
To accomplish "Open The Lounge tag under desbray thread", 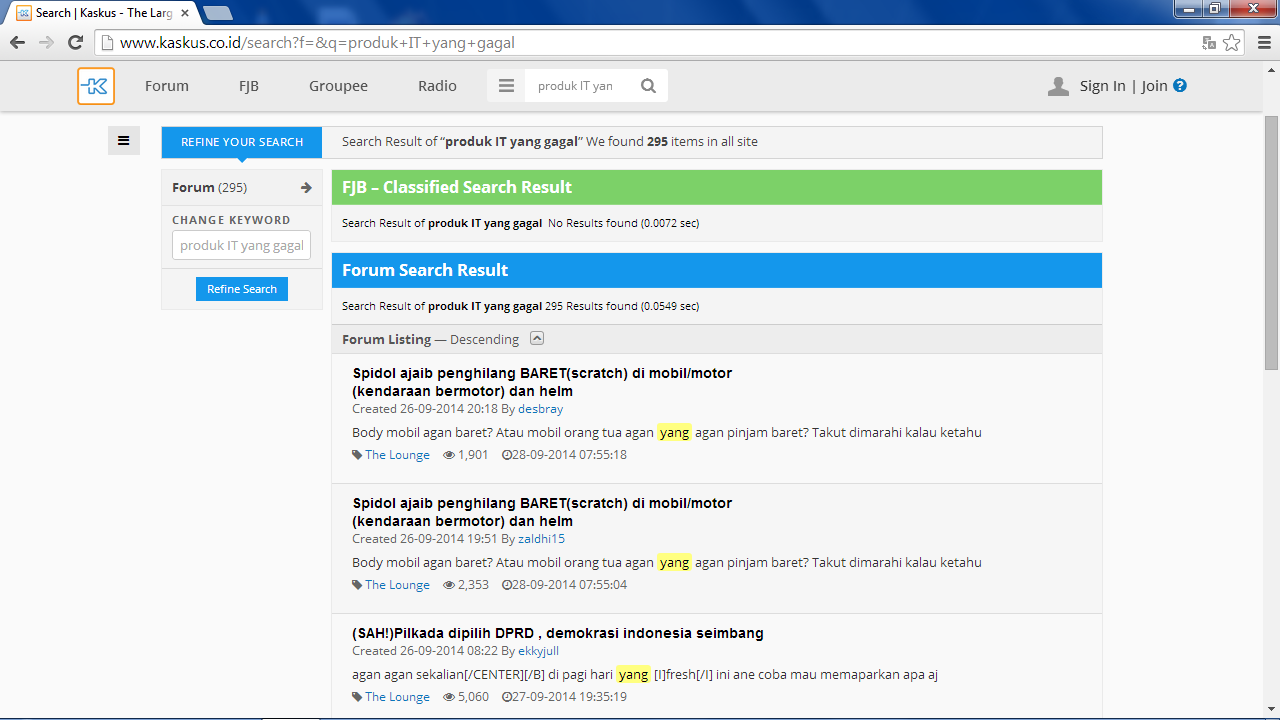I will pos(397,455).
